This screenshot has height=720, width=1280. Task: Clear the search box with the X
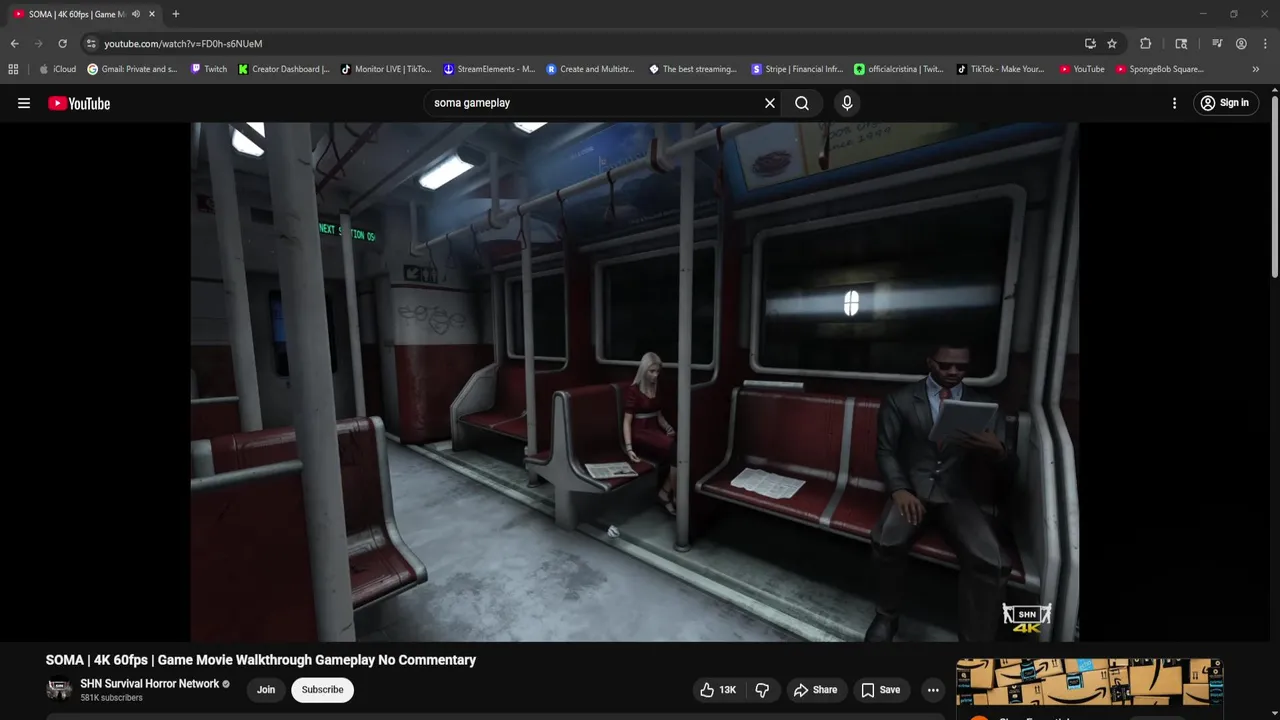tap(770, 103)
